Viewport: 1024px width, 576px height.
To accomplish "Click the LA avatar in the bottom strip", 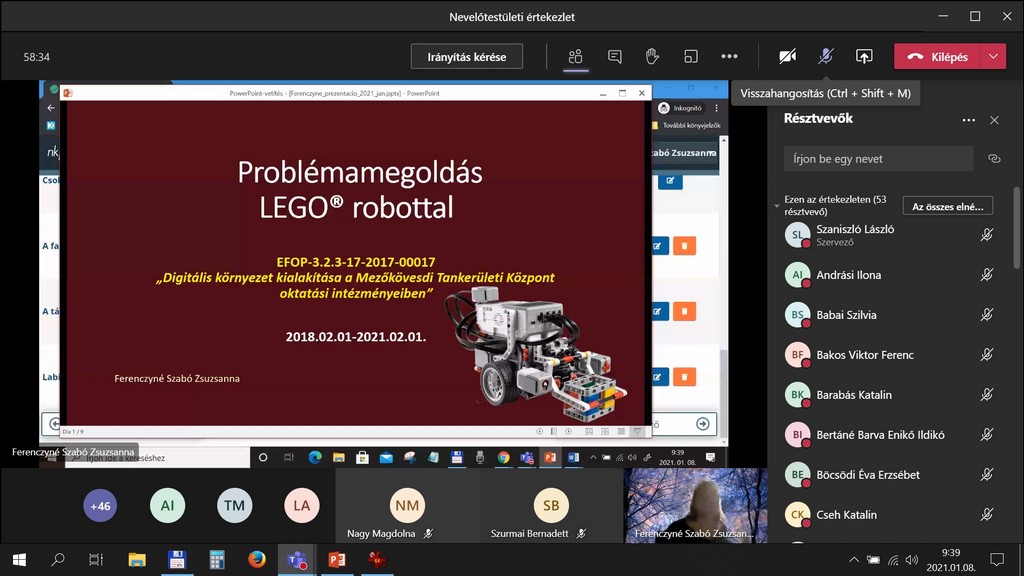I will [302, 505].
